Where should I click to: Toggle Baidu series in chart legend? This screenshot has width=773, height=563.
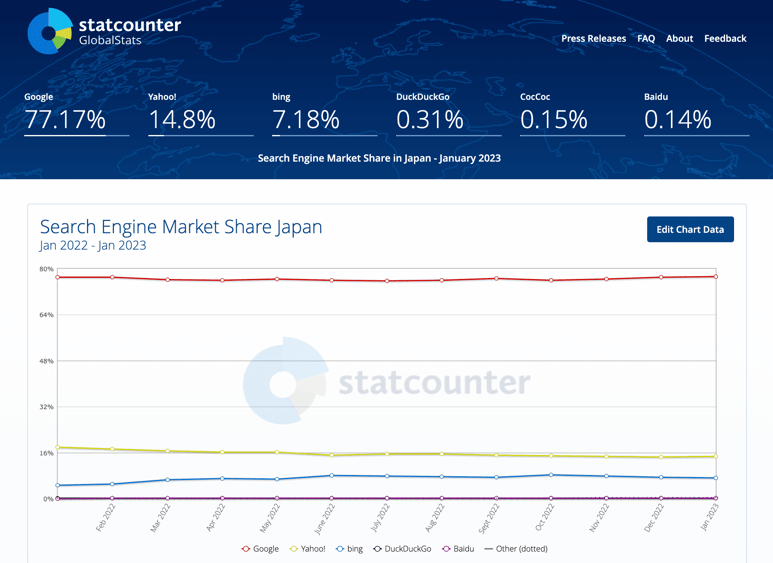click(458, 549)
